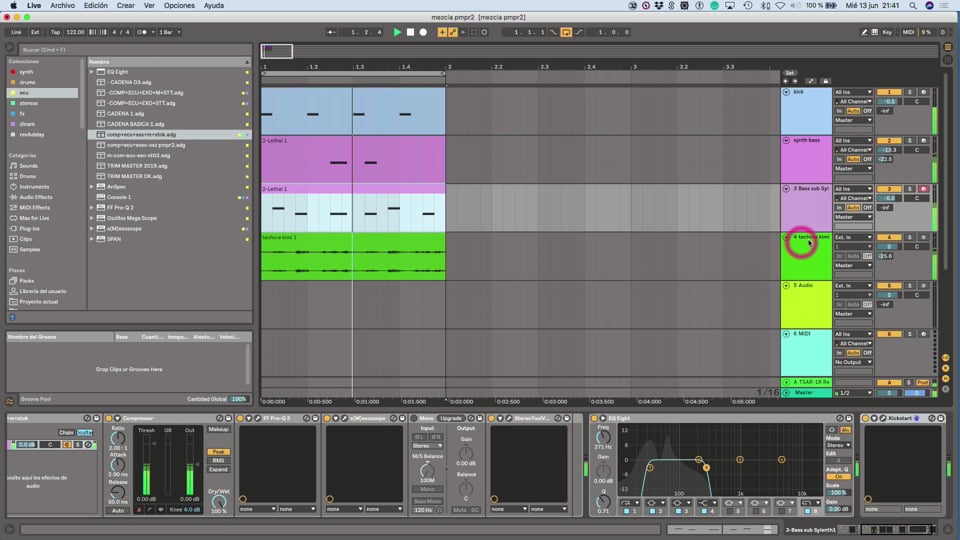Open the Crear menu
The width and height of the screenshot is (960, 540).
126,6
